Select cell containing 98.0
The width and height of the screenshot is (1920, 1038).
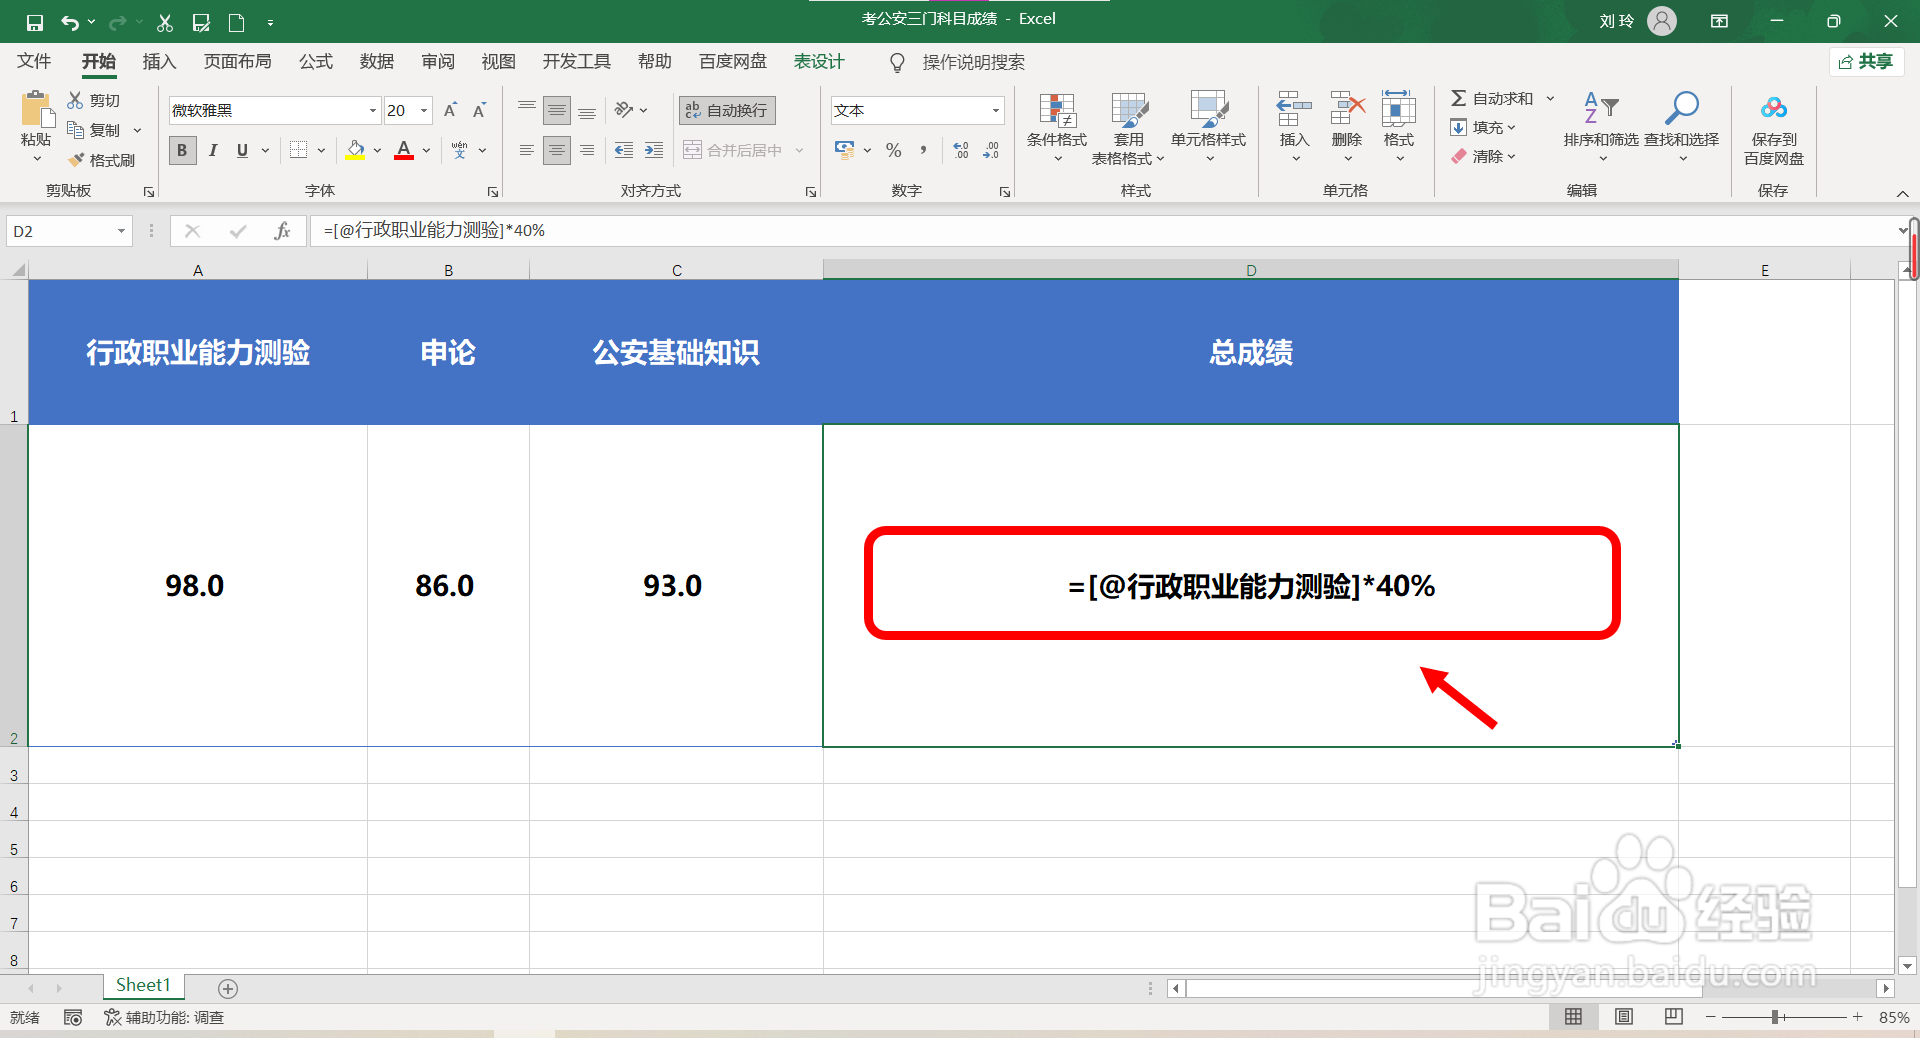[197, 585]
